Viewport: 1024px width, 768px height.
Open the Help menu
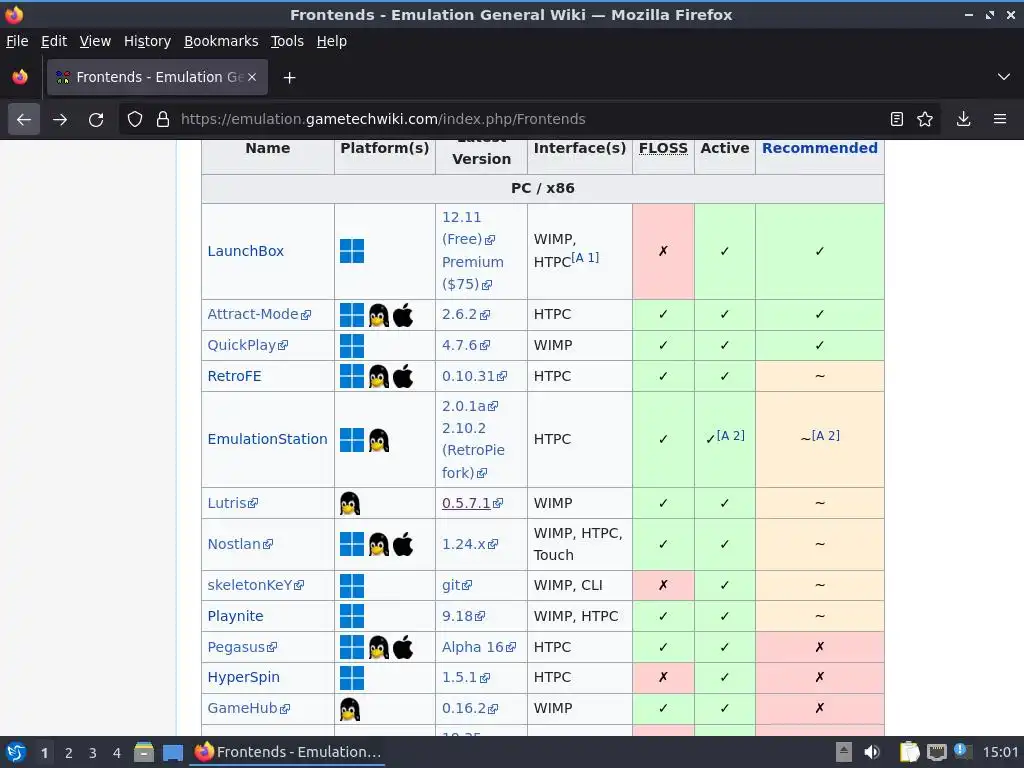pos(332,41)
